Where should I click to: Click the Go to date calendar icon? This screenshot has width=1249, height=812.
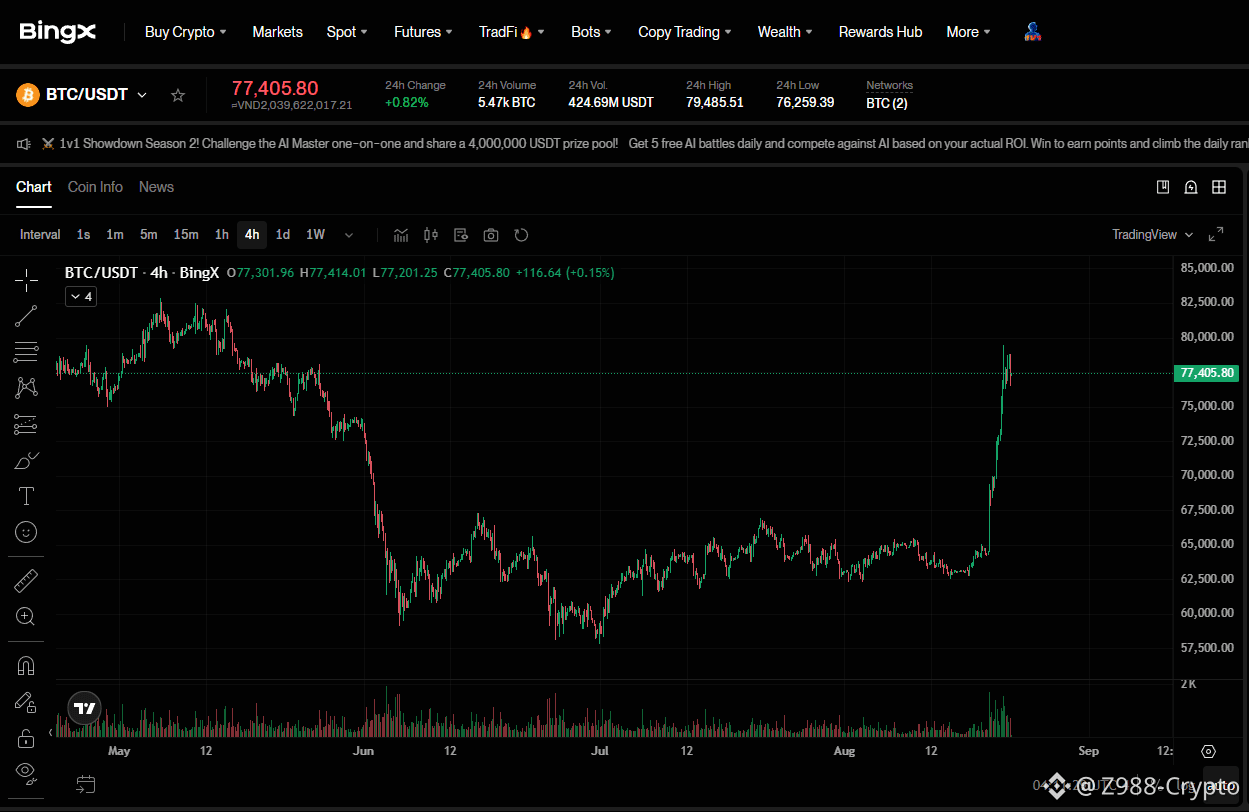(86, 784)
